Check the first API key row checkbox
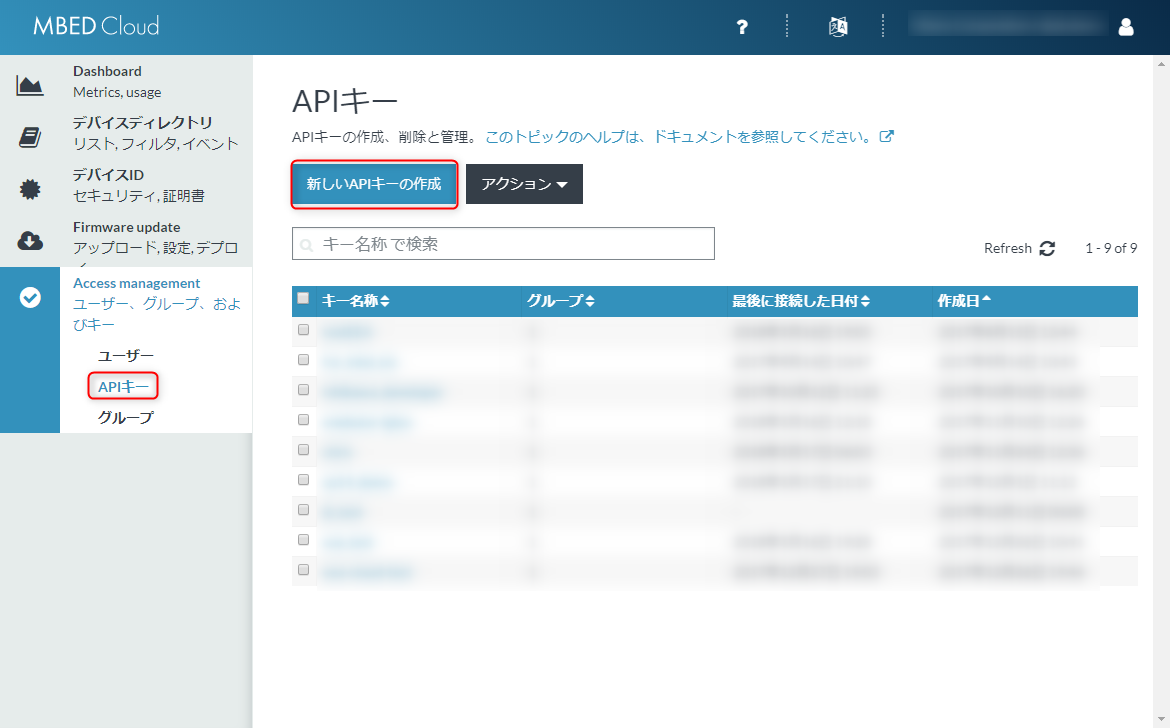1170x728 pixels. click(x=303, y=330)
